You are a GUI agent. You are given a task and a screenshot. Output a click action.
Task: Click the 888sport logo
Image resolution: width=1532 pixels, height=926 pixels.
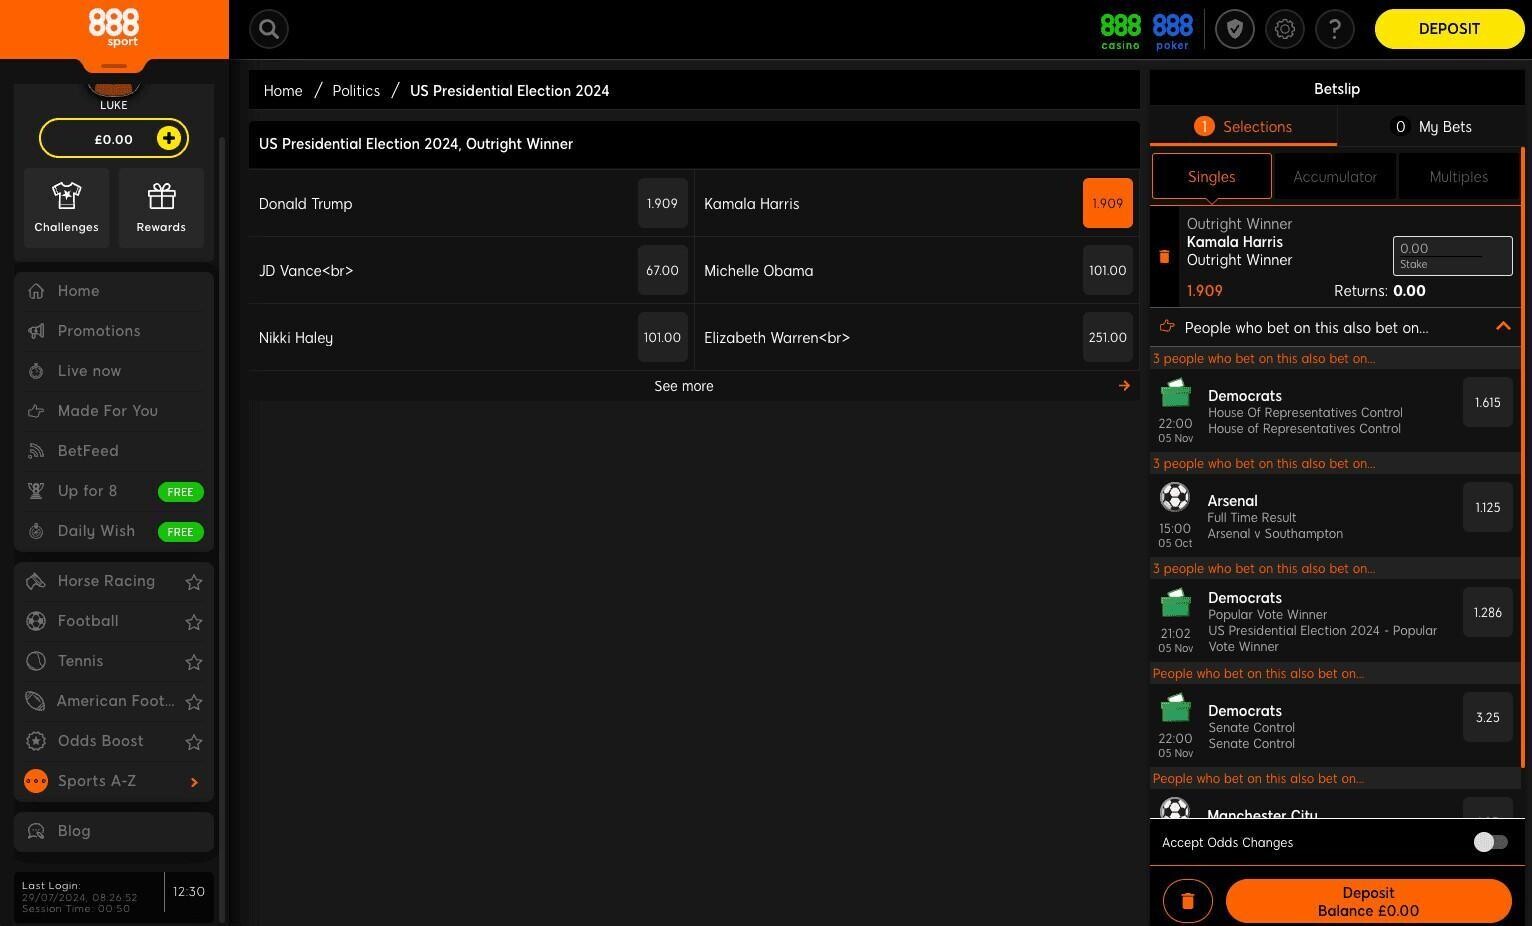click(113, 27)
